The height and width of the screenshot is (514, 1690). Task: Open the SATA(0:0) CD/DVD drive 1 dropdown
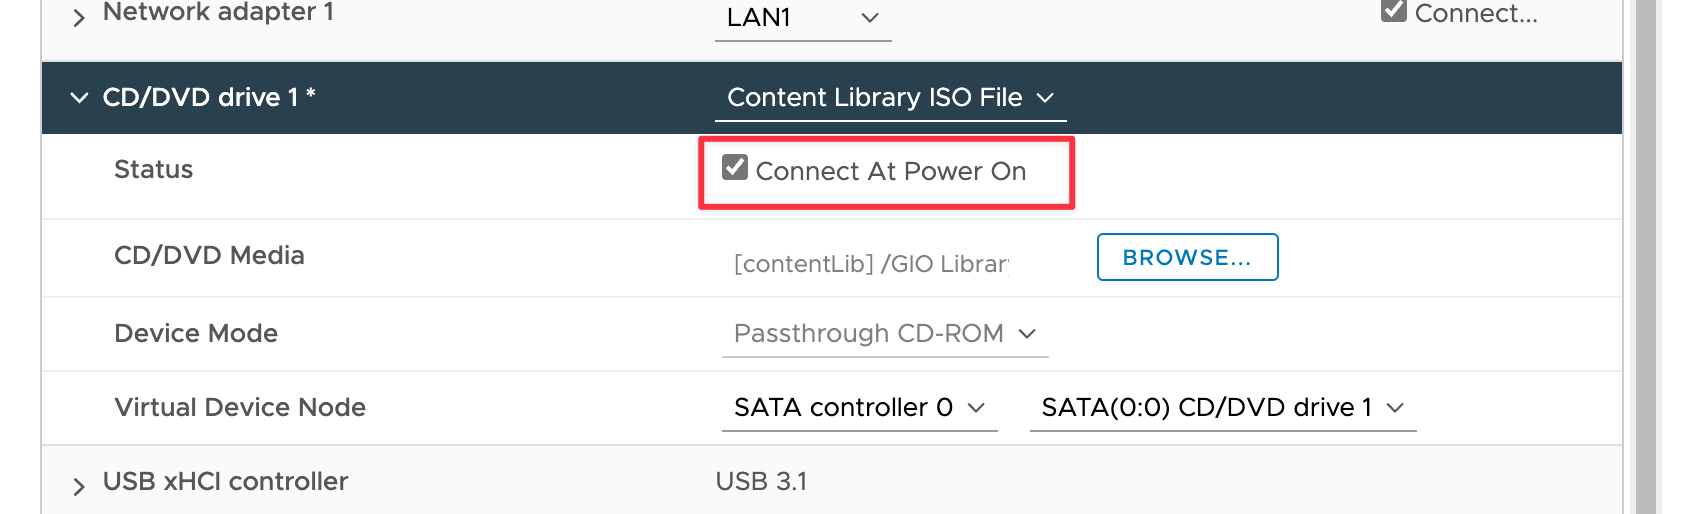pyautogui.click(x=1223, y=408)
